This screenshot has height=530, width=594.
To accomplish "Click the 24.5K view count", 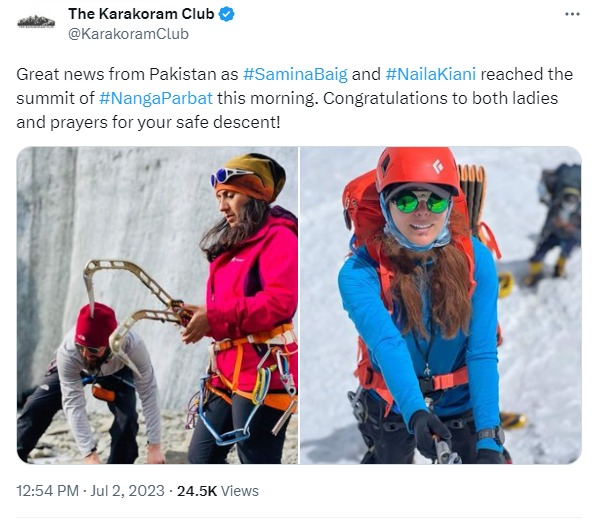I will [x=197, y=491].
